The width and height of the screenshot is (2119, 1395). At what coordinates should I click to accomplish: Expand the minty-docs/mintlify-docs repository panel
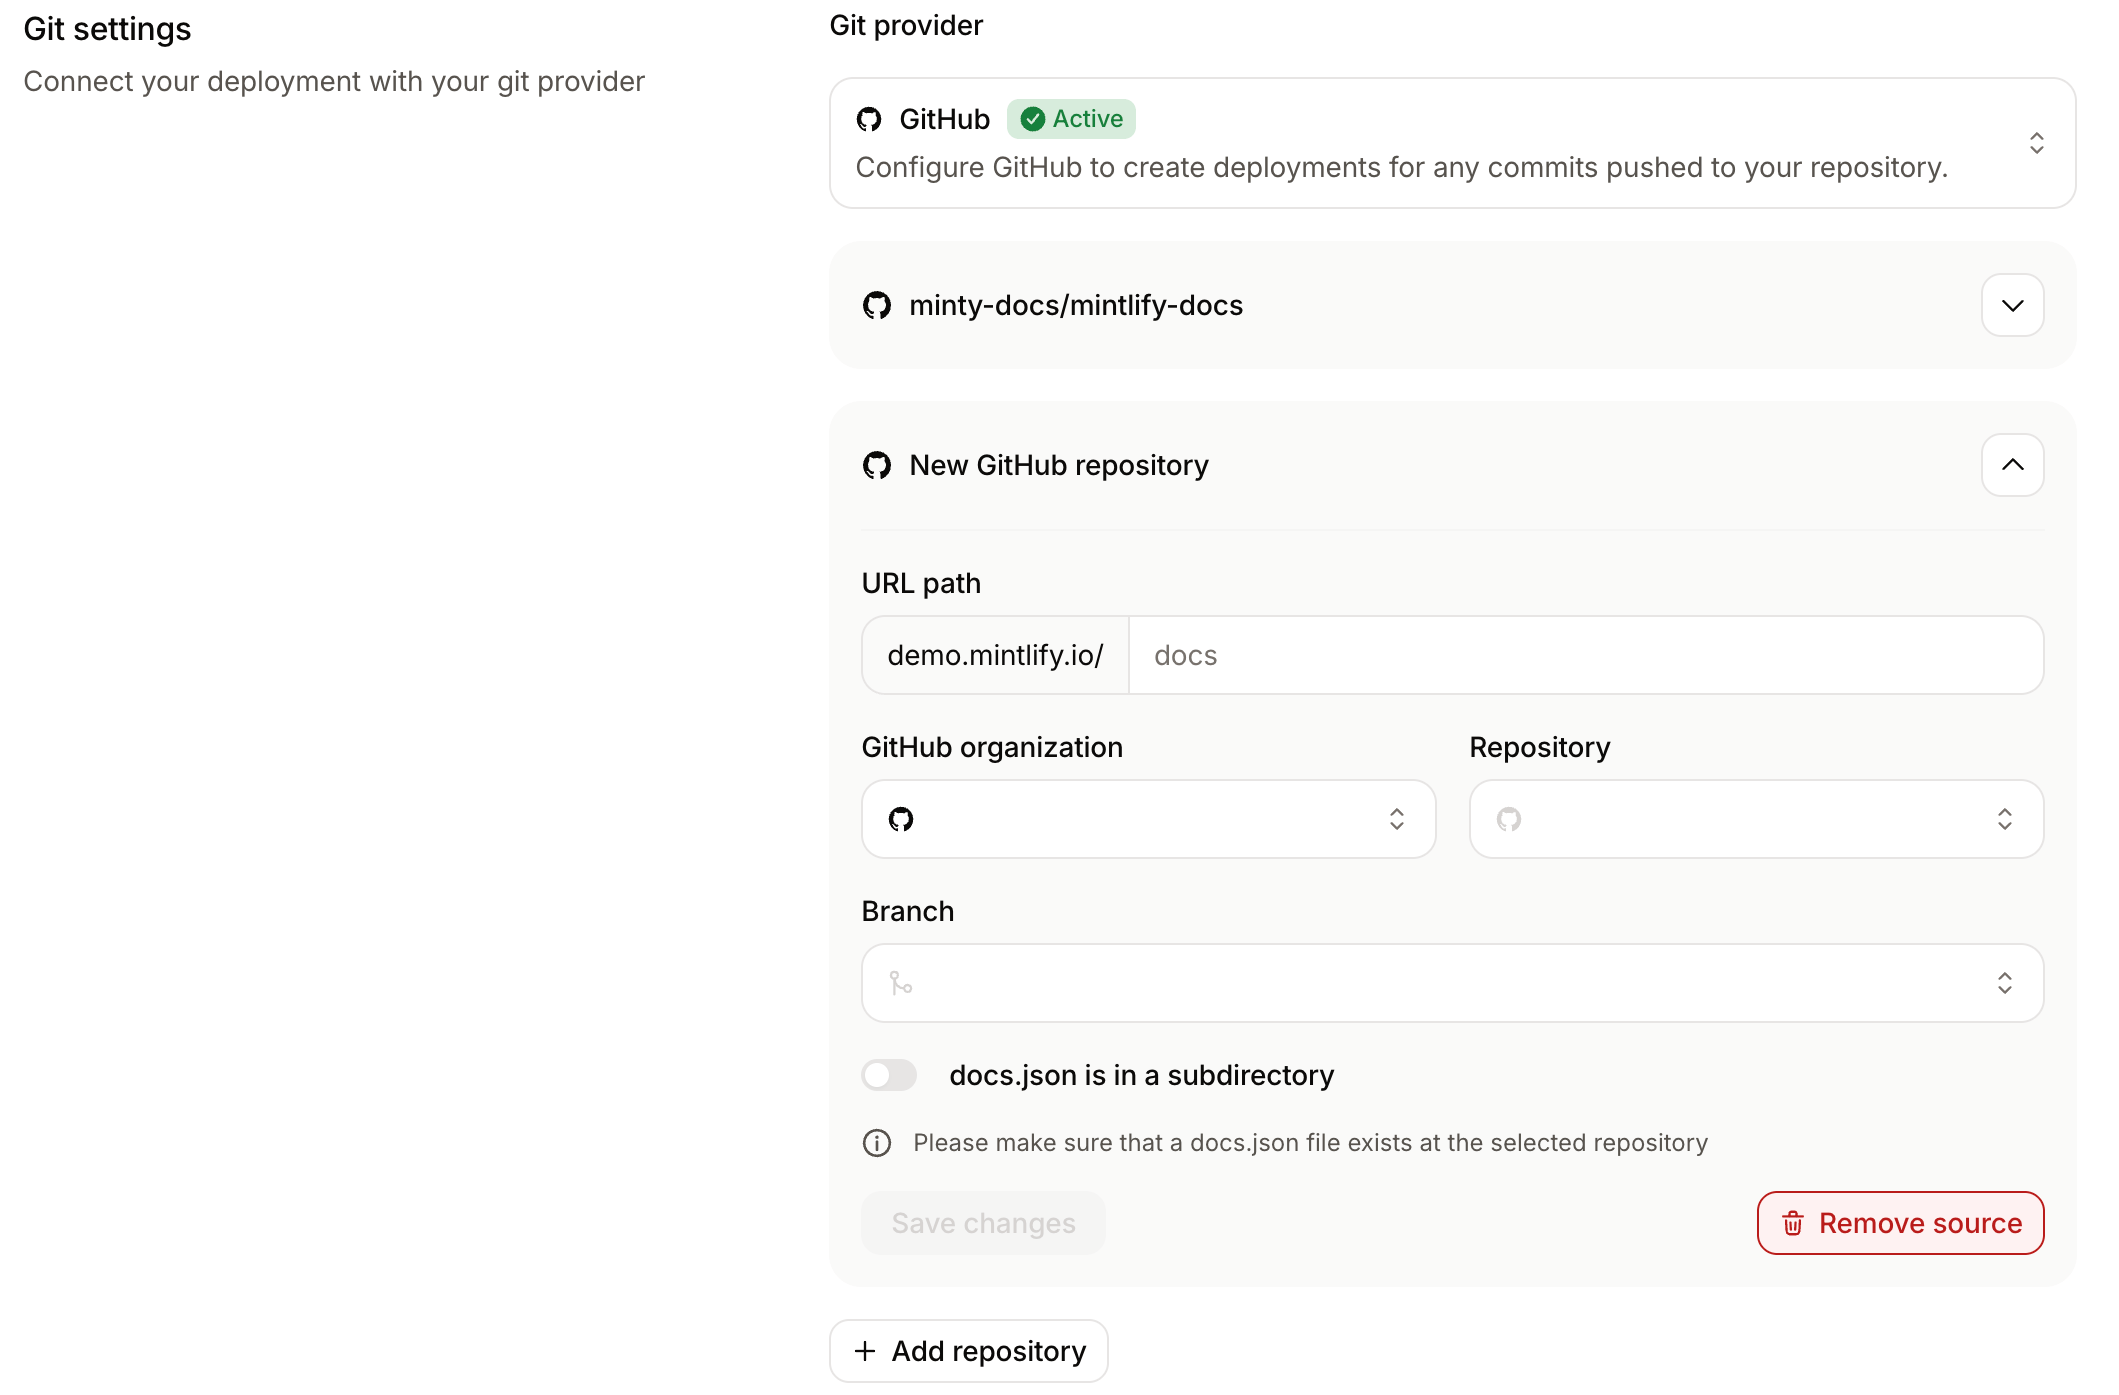(x=2012, y=305)
